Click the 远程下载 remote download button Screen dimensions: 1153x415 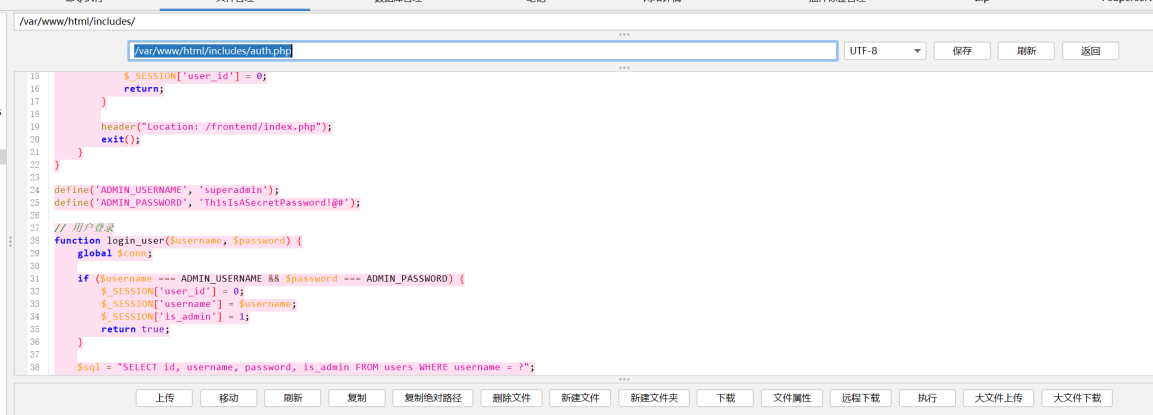point(860,398)
